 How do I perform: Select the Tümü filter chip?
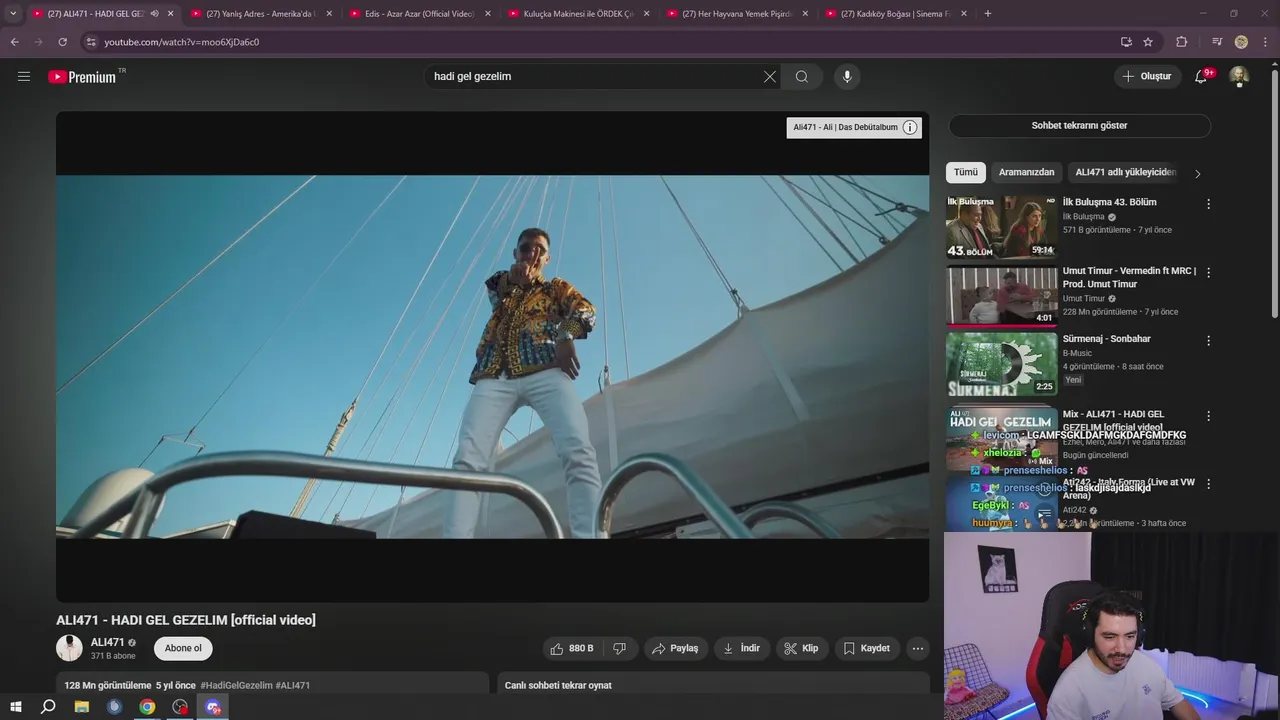[x=966, y=172]
